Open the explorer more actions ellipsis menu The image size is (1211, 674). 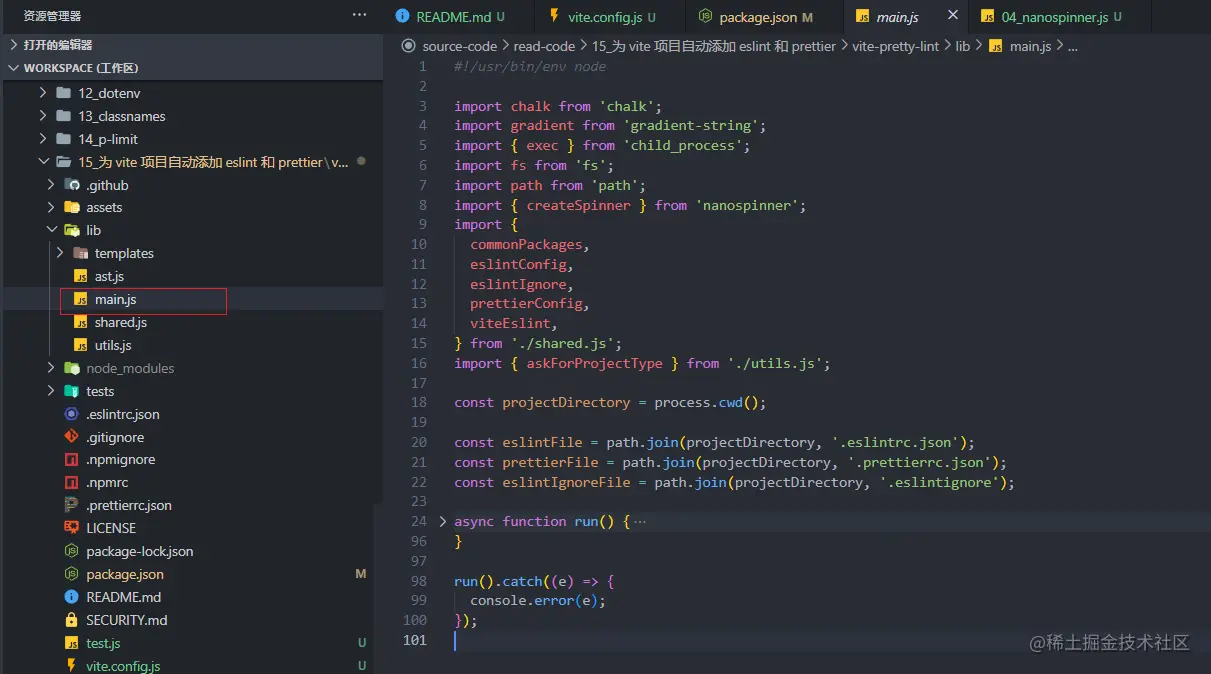[359, 15]
